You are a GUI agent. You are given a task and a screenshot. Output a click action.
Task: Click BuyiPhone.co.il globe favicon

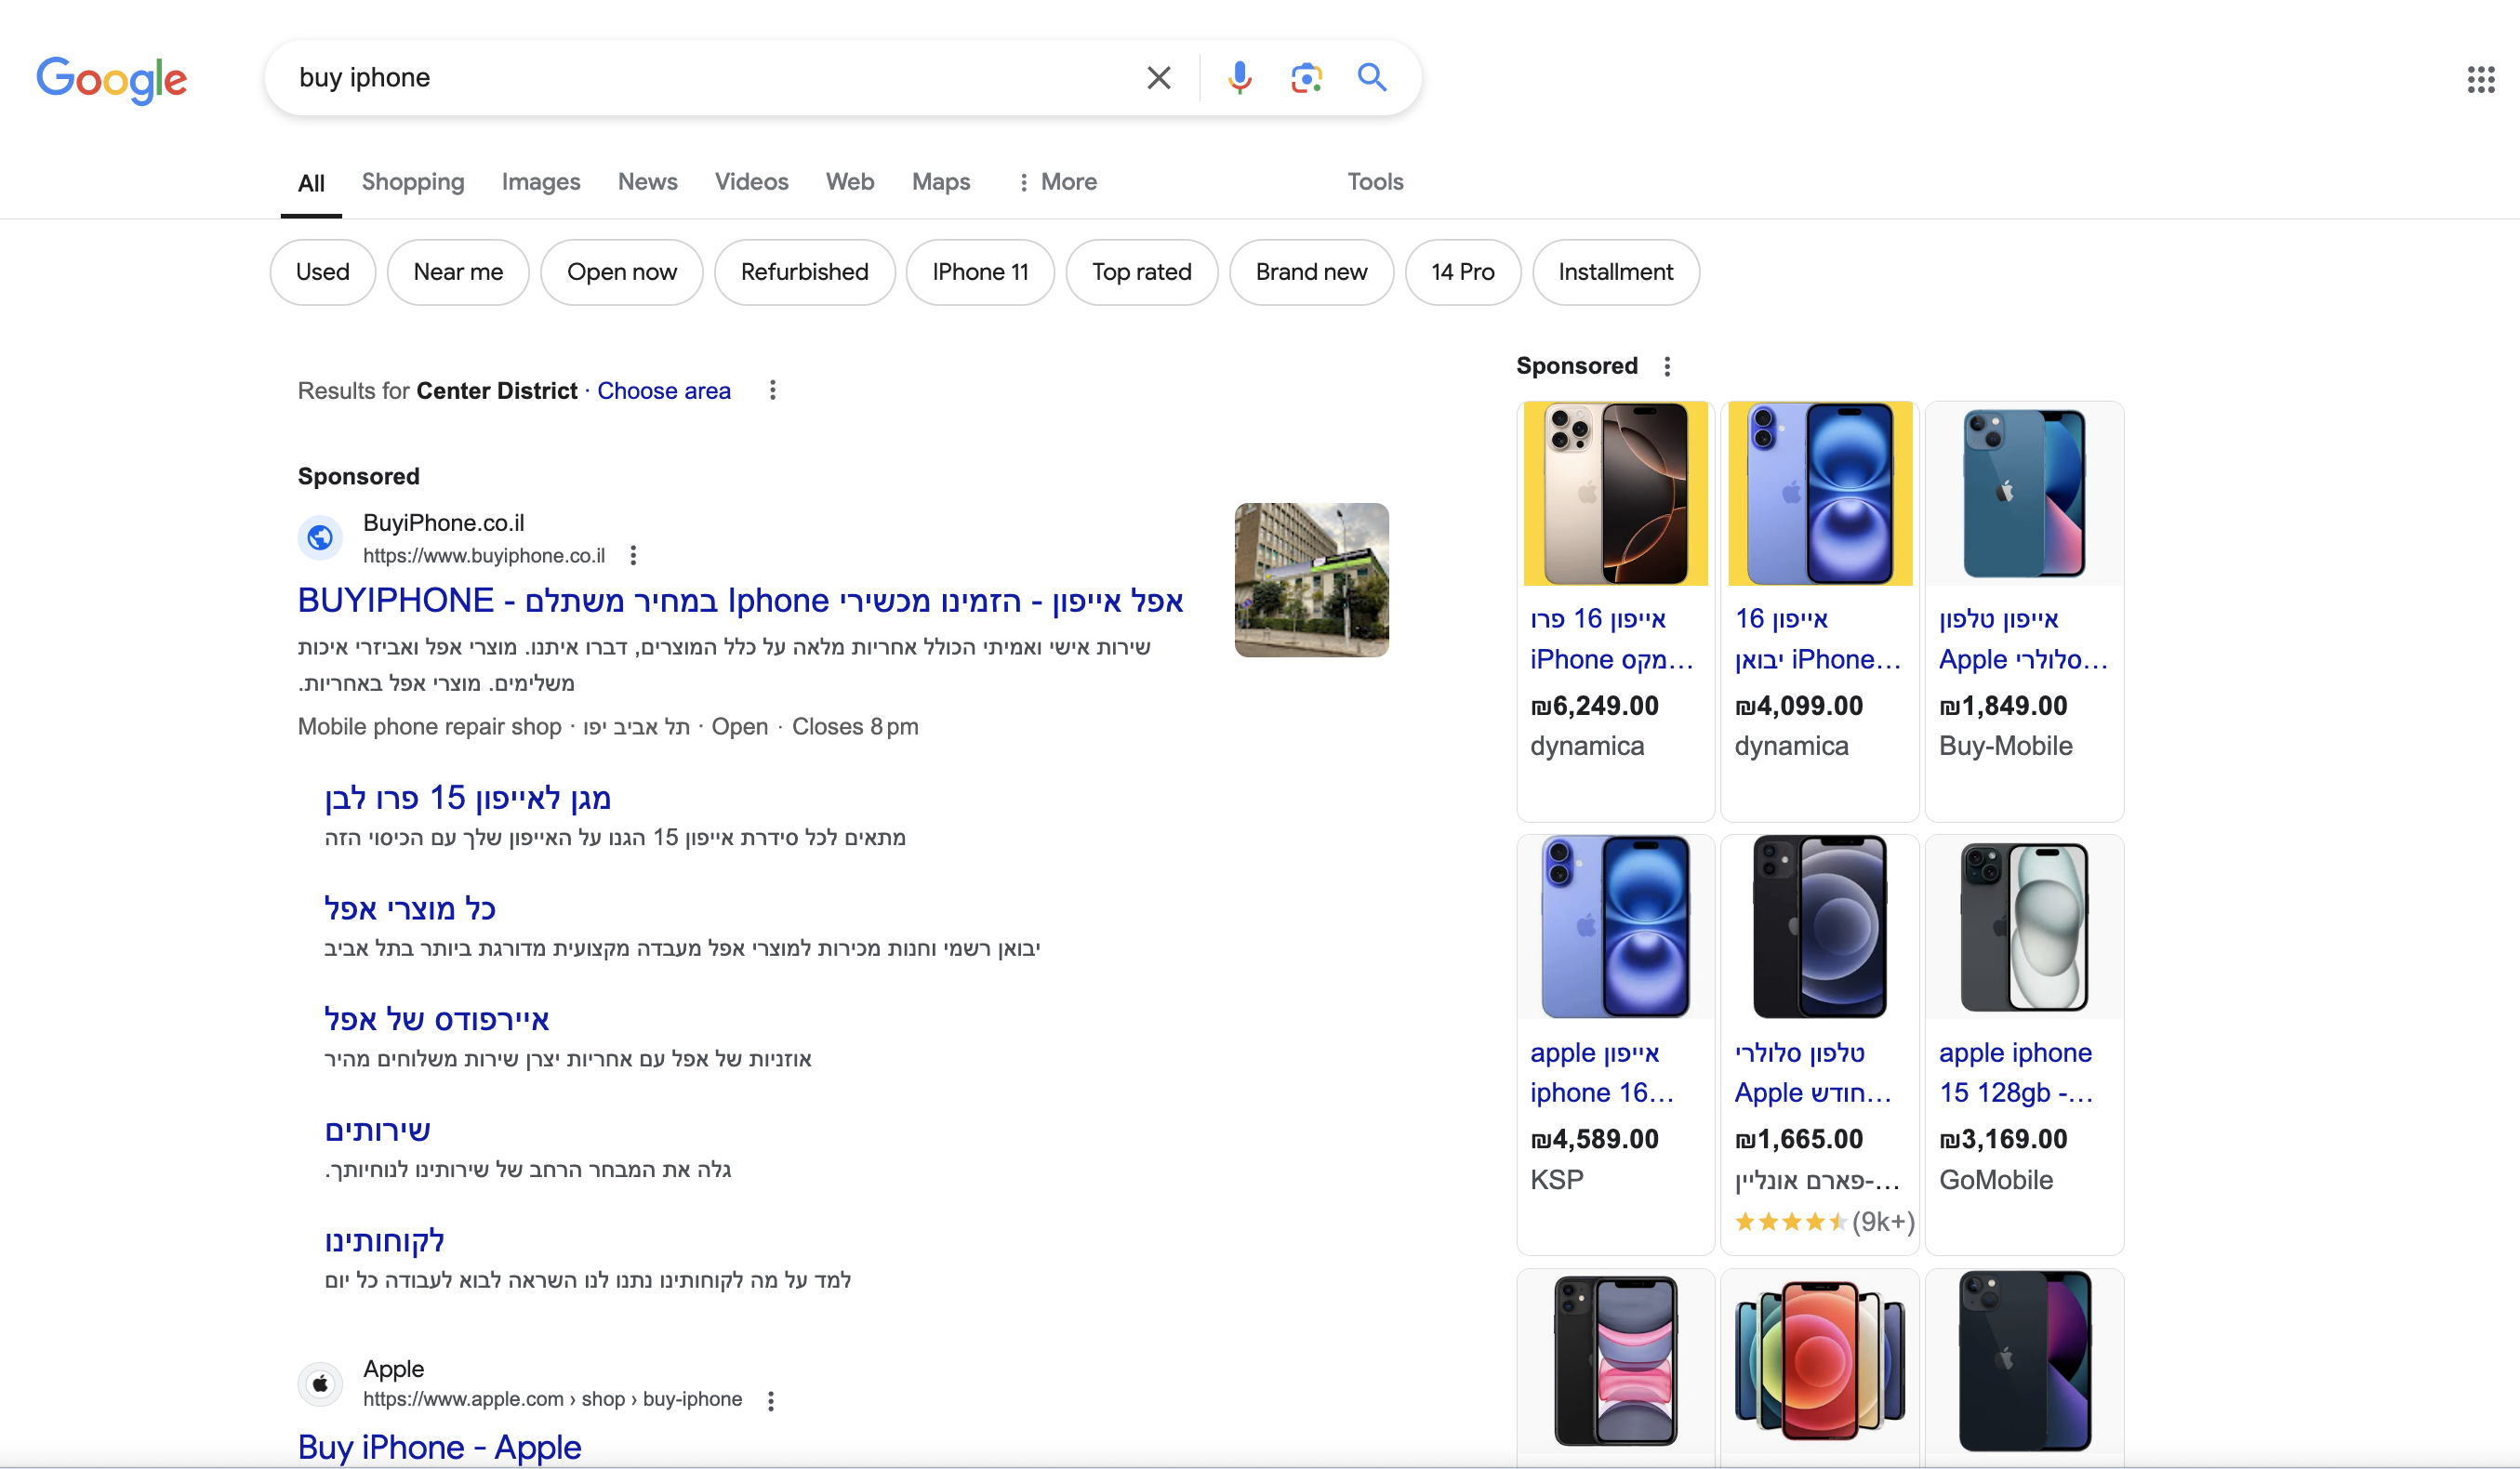(x=320, y=538)
